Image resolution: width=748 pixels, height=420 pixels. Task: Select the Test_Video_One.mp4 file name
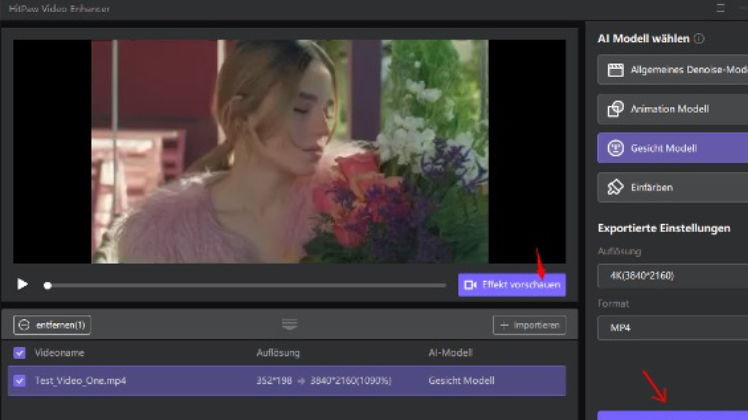tap(80, 381)
